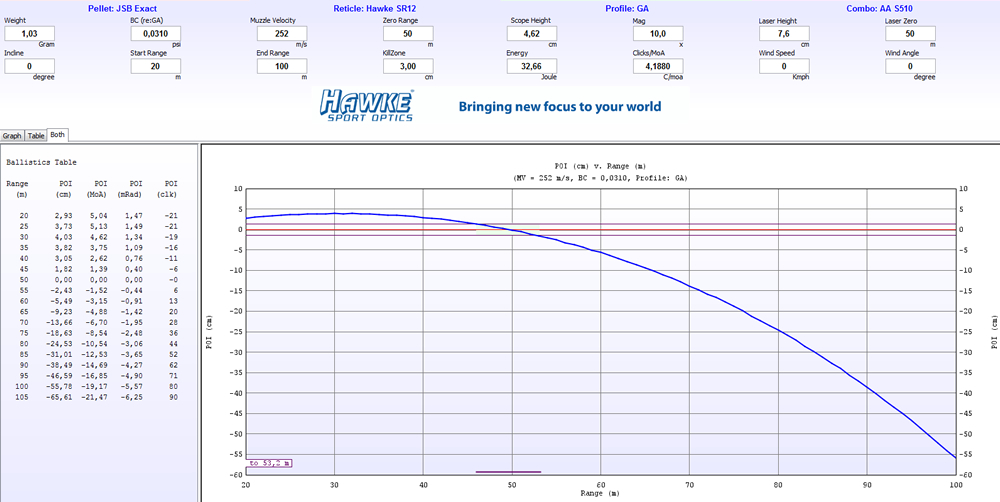Click the POI value 2,93 at range 20
Screen dimensions: 1000x502
(62, 216)
